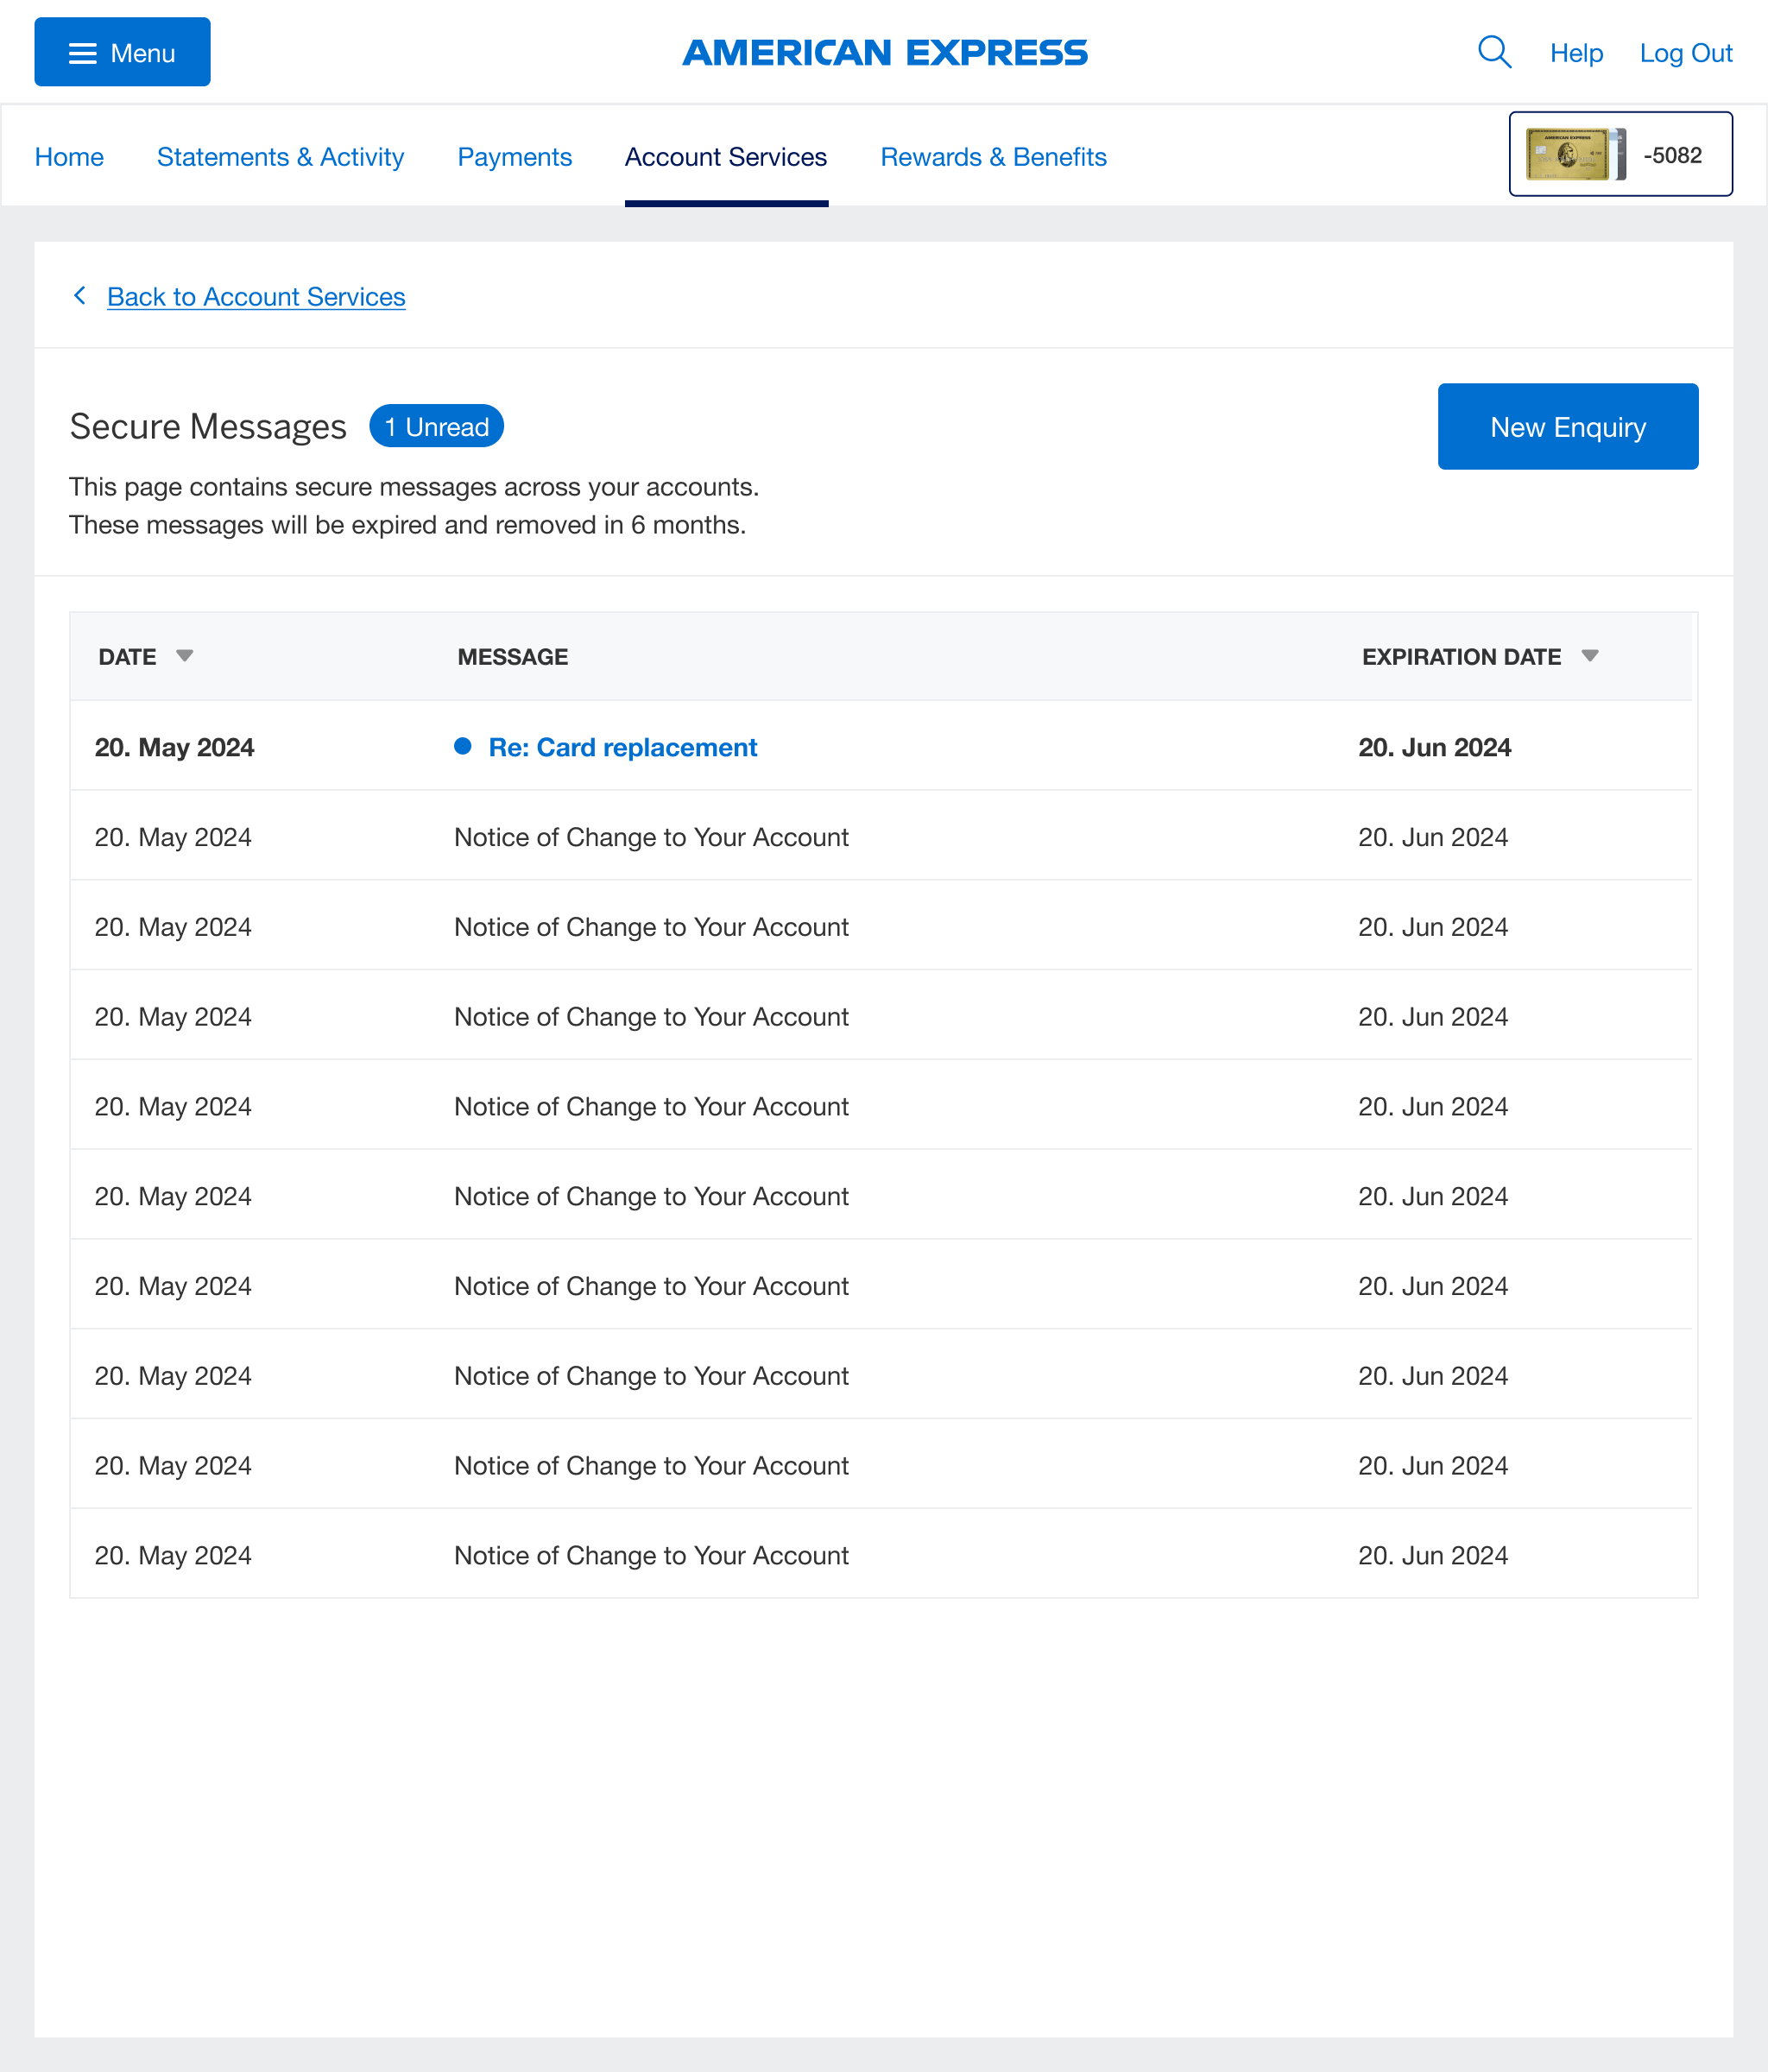1768x2072 pixels.
Task: Click Back to Account Services link
Action: [x=256, y=297]
